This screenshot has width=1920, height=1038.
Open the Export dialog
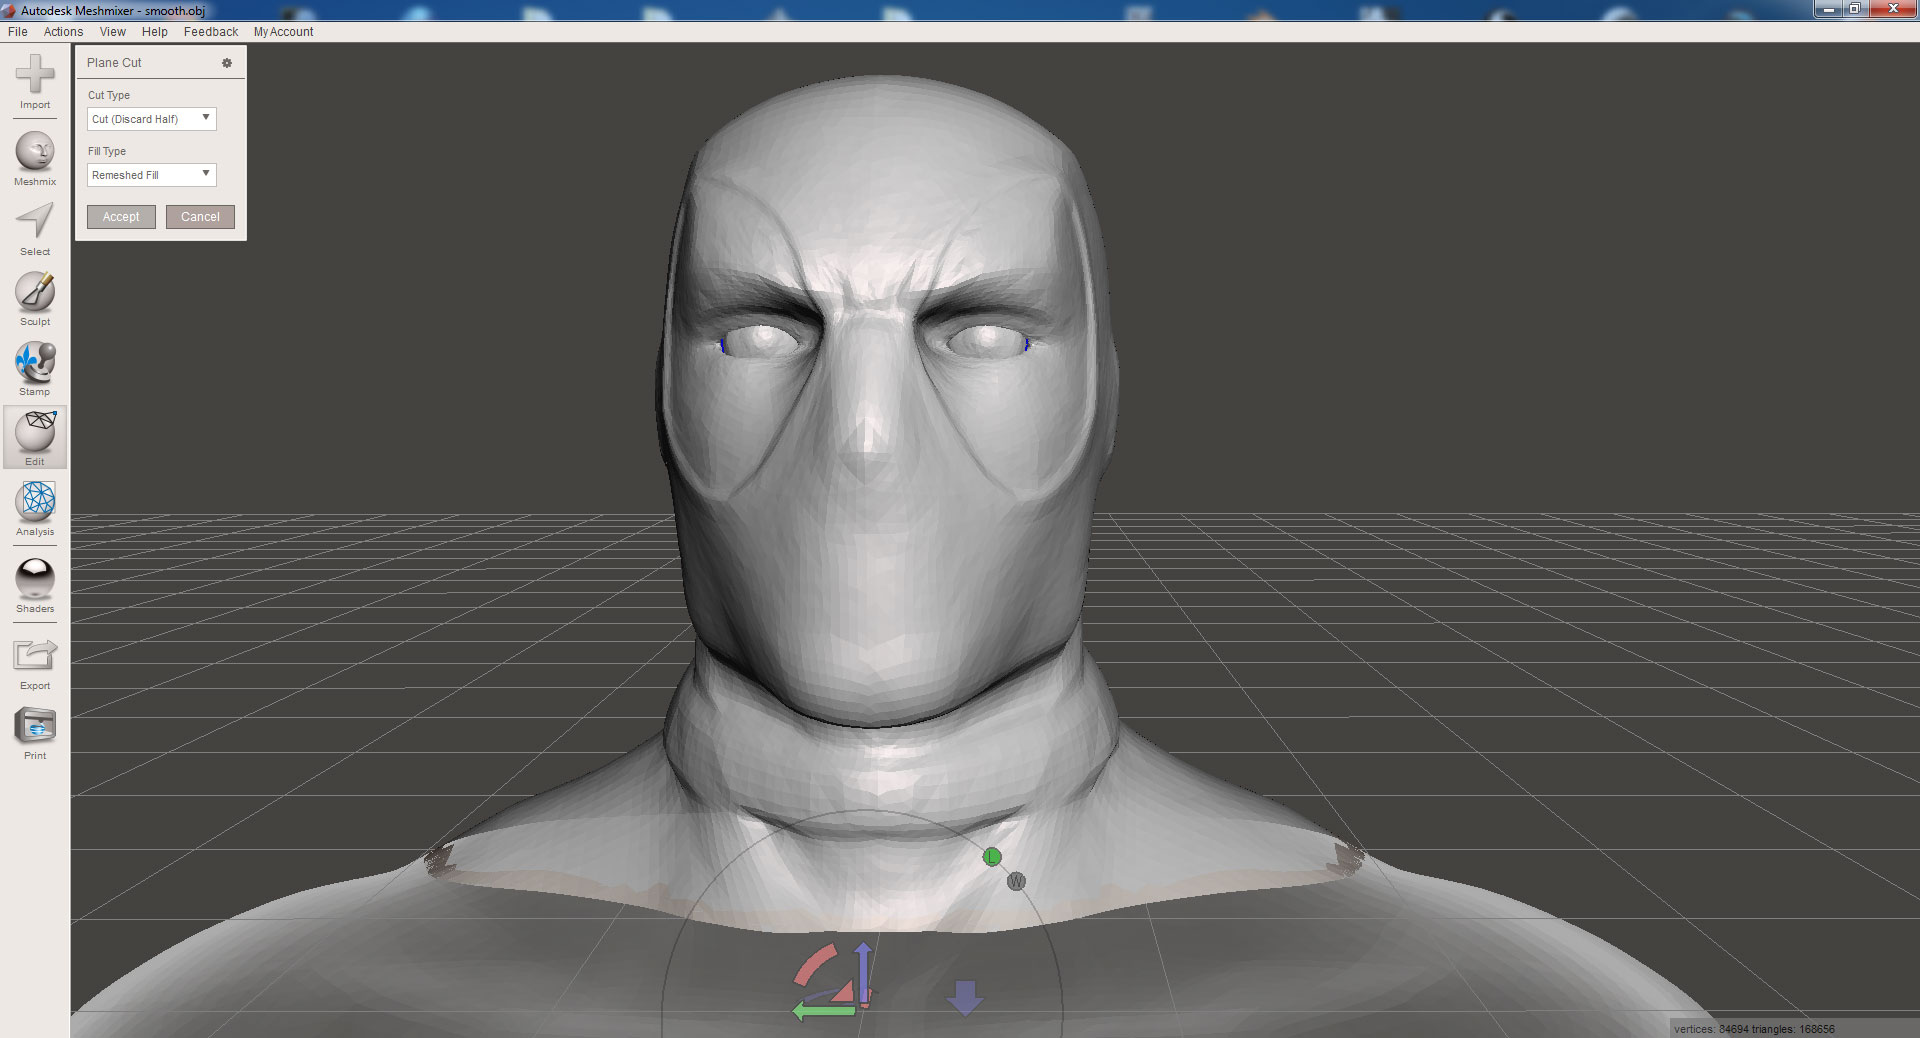pos(35,664)
